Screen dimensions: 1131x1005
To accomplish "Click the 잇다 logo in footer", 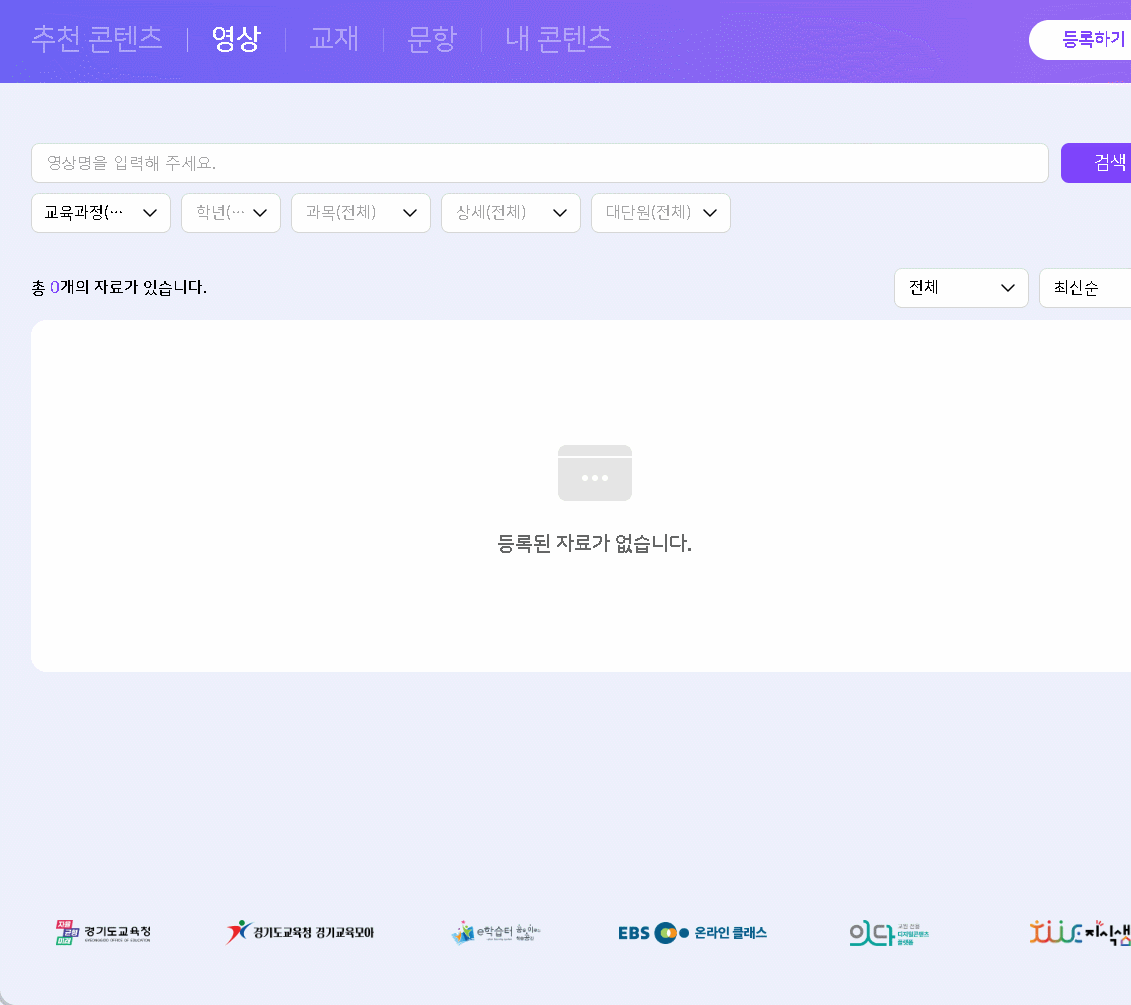I will pyautogui.click(x=888, y=933).
